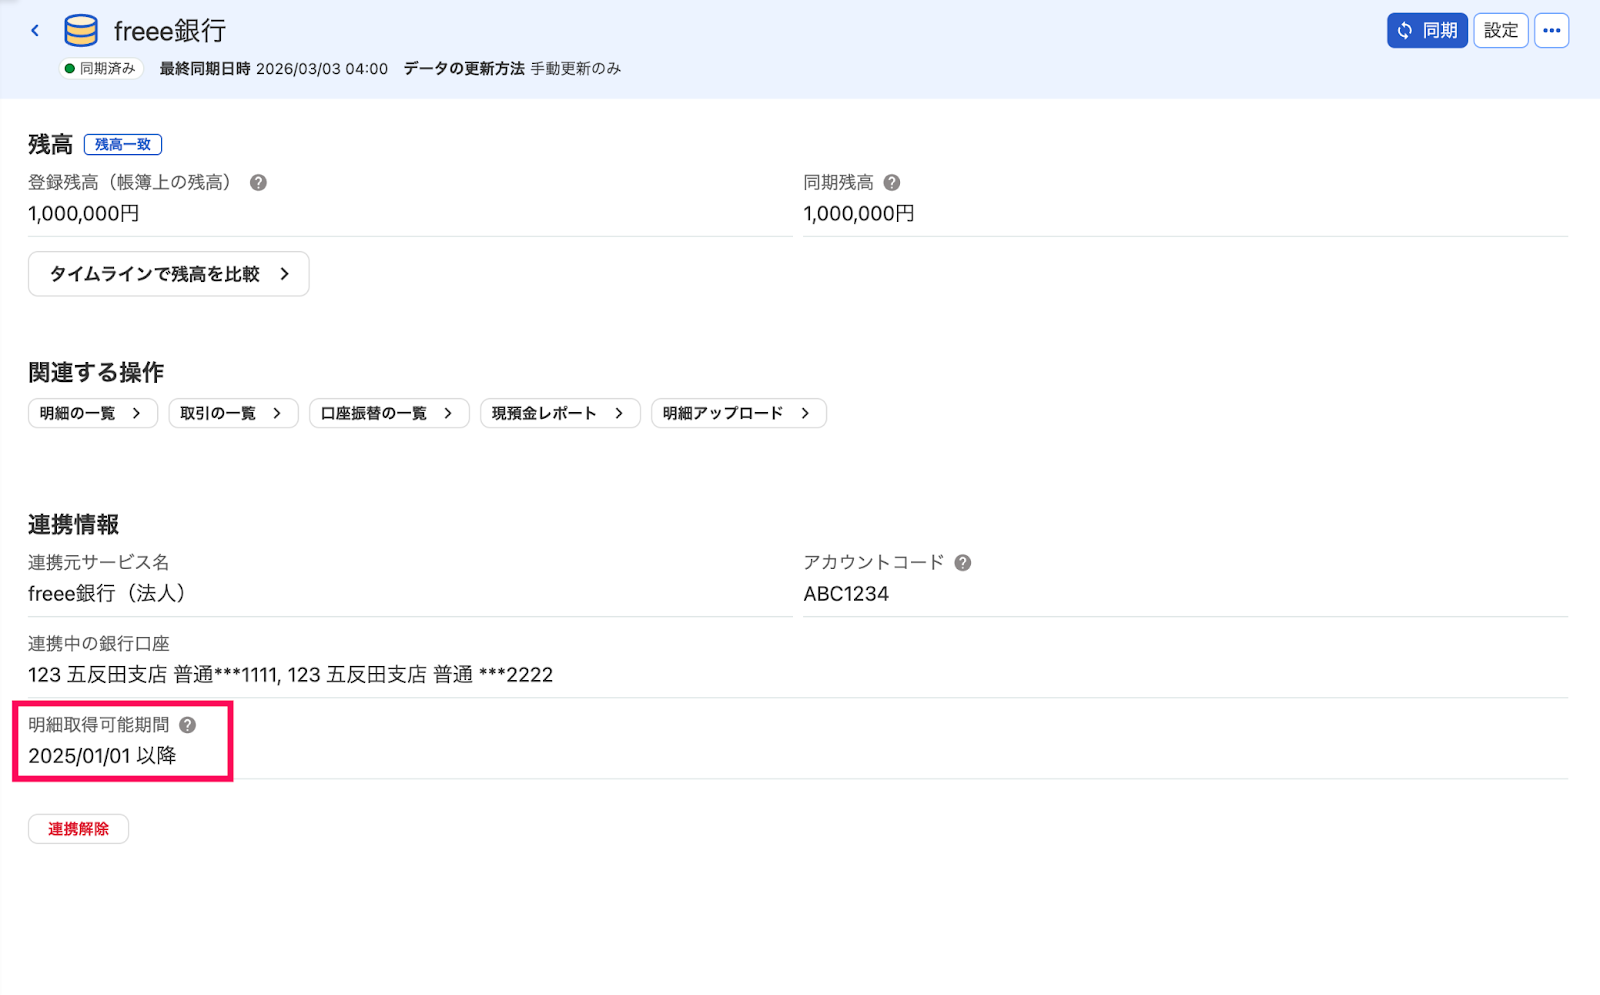Click the freee銀行 page title

(x=170, y=31)
